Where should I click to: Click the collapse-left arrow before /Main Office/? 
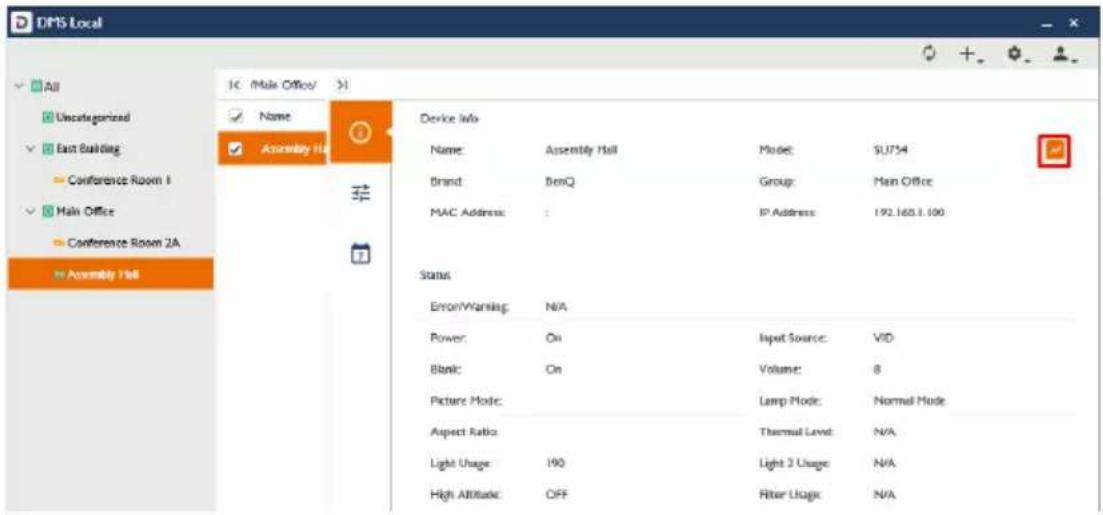234,85
